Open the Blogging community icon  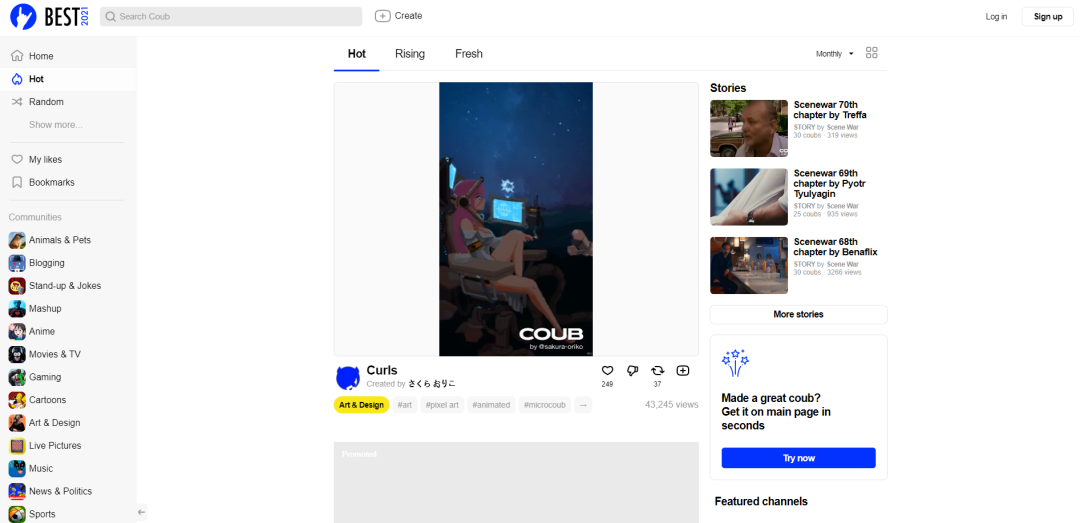point(17,263)
